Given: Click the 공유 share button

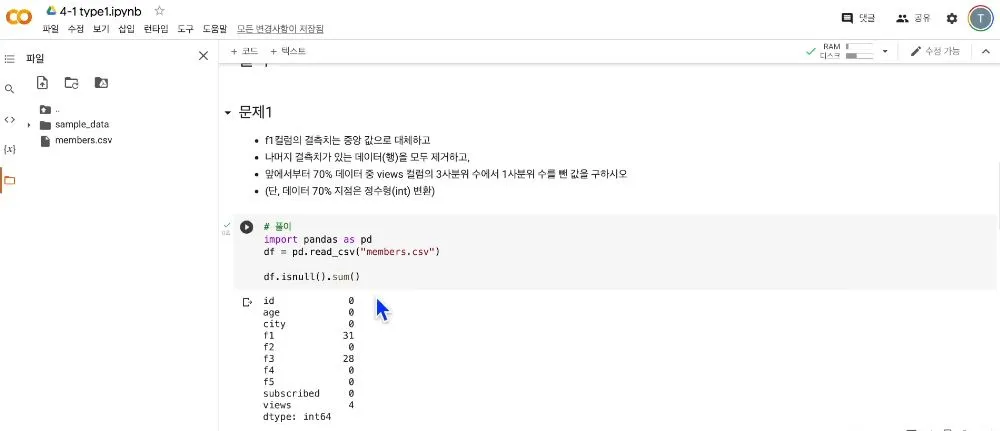Looking at the screenshot, I should (913, 18).
